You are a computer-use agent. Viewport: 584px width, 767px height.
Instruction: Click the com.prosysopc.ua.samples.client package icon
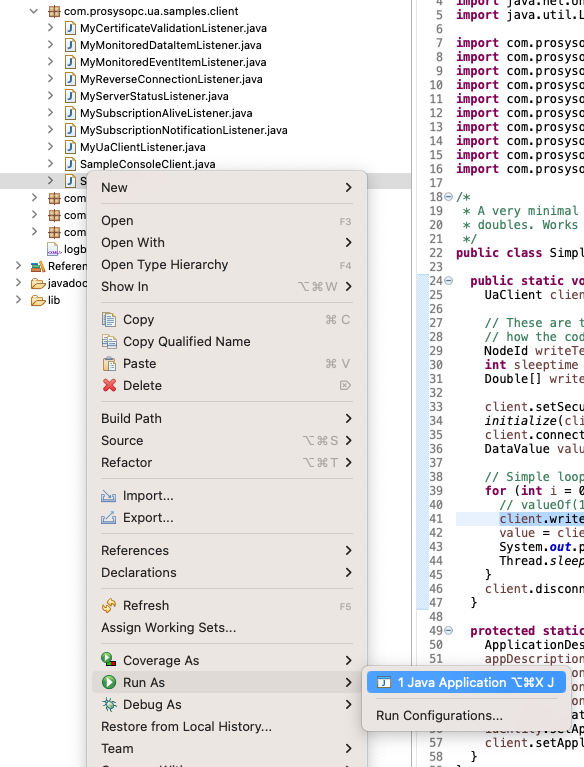(x=54, y=11)
